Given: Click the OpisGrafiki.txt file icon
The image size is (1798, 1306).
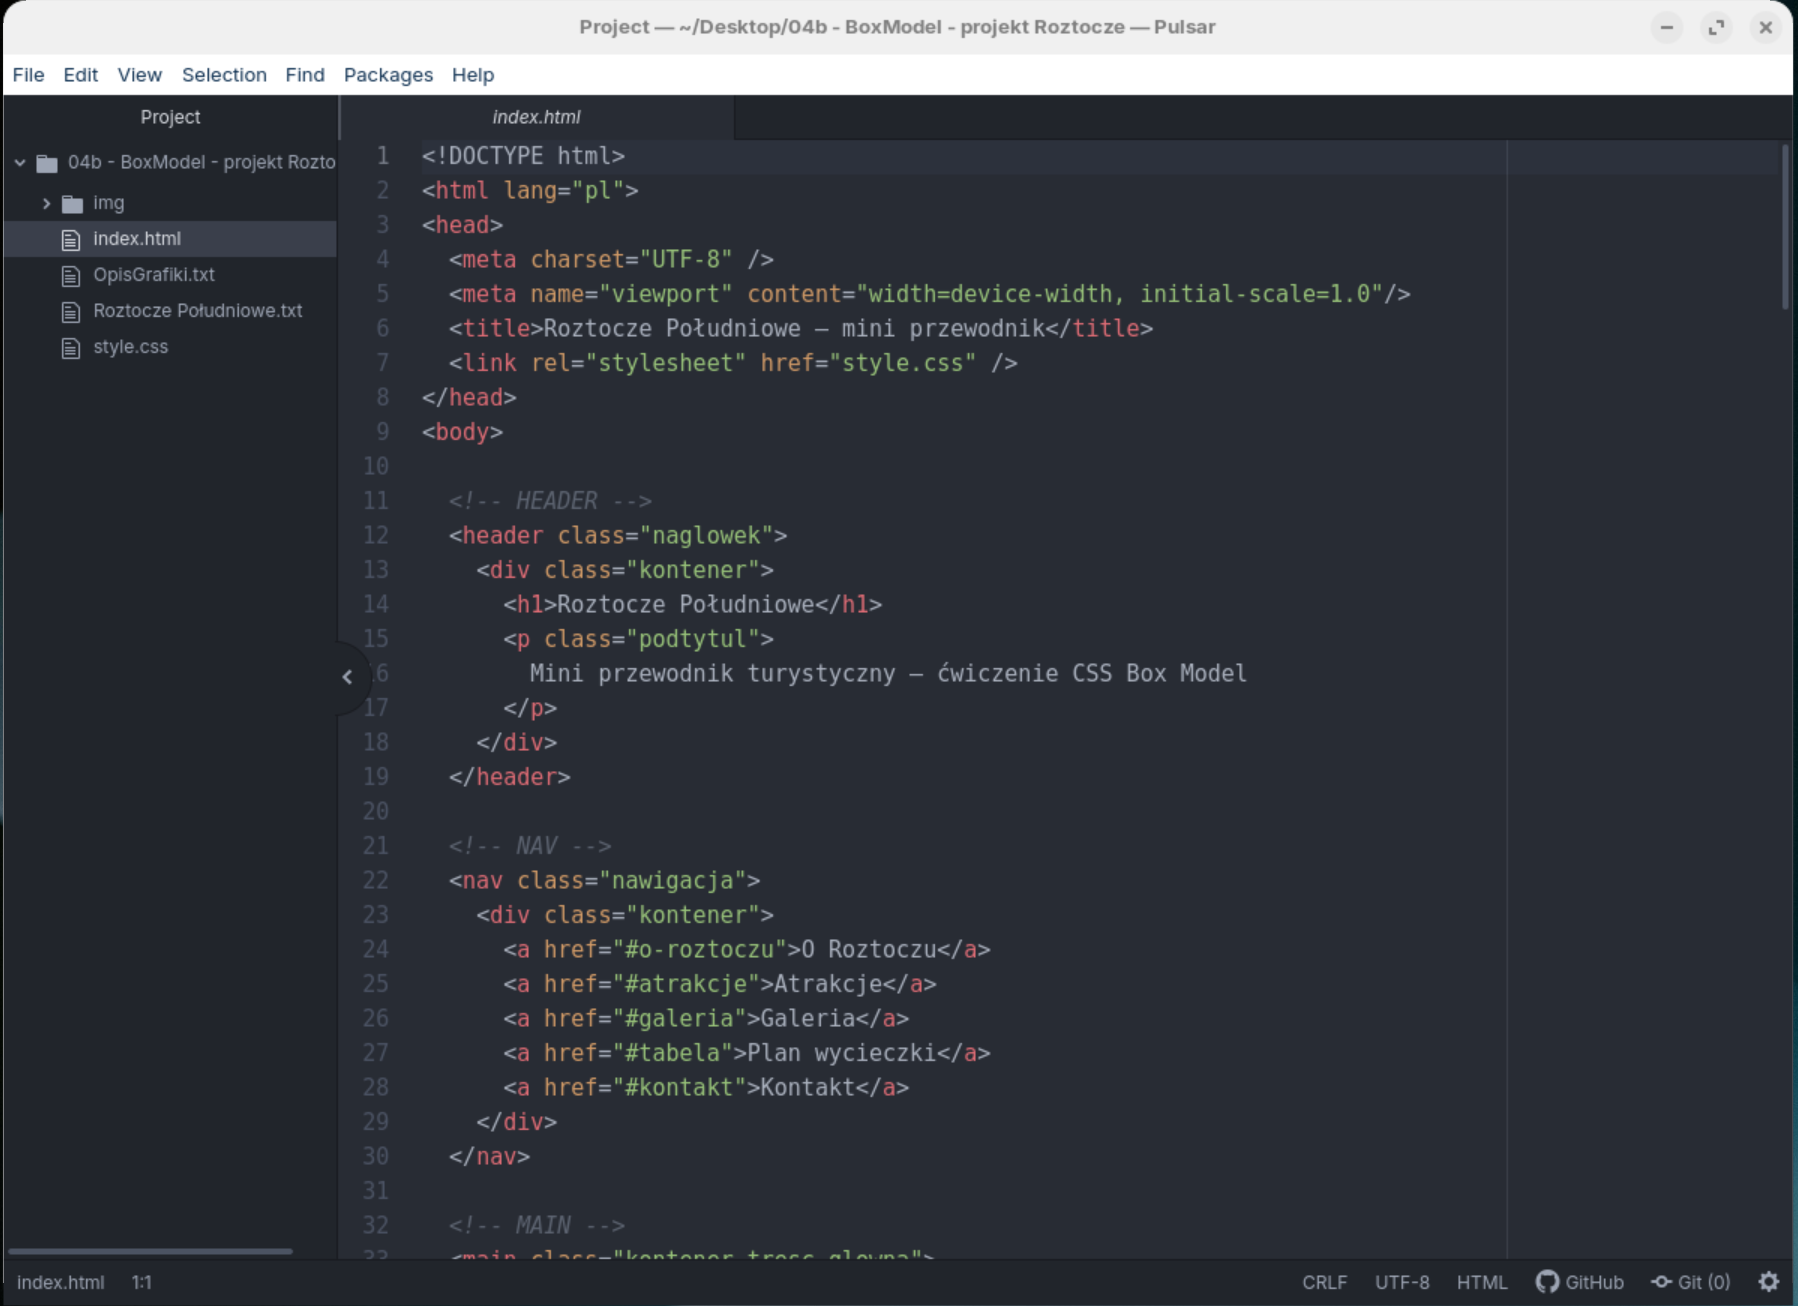Looking at the screenshot, I should coord(71,275).
